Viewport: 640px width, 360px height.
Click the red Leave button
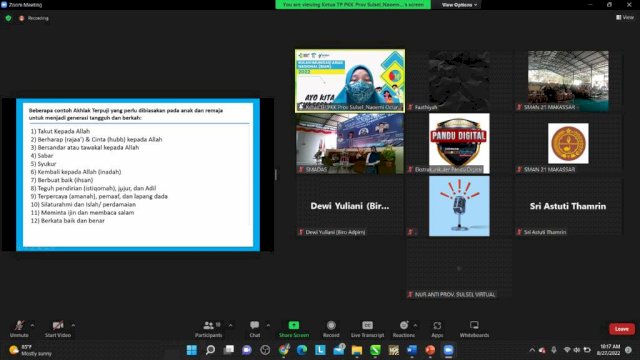coord(622,329)
